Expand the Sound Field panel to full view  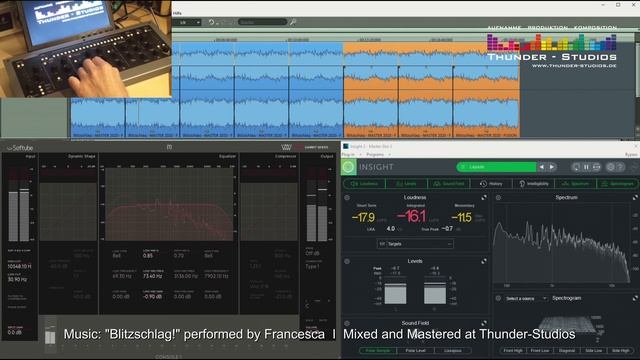tap(484, 323)
